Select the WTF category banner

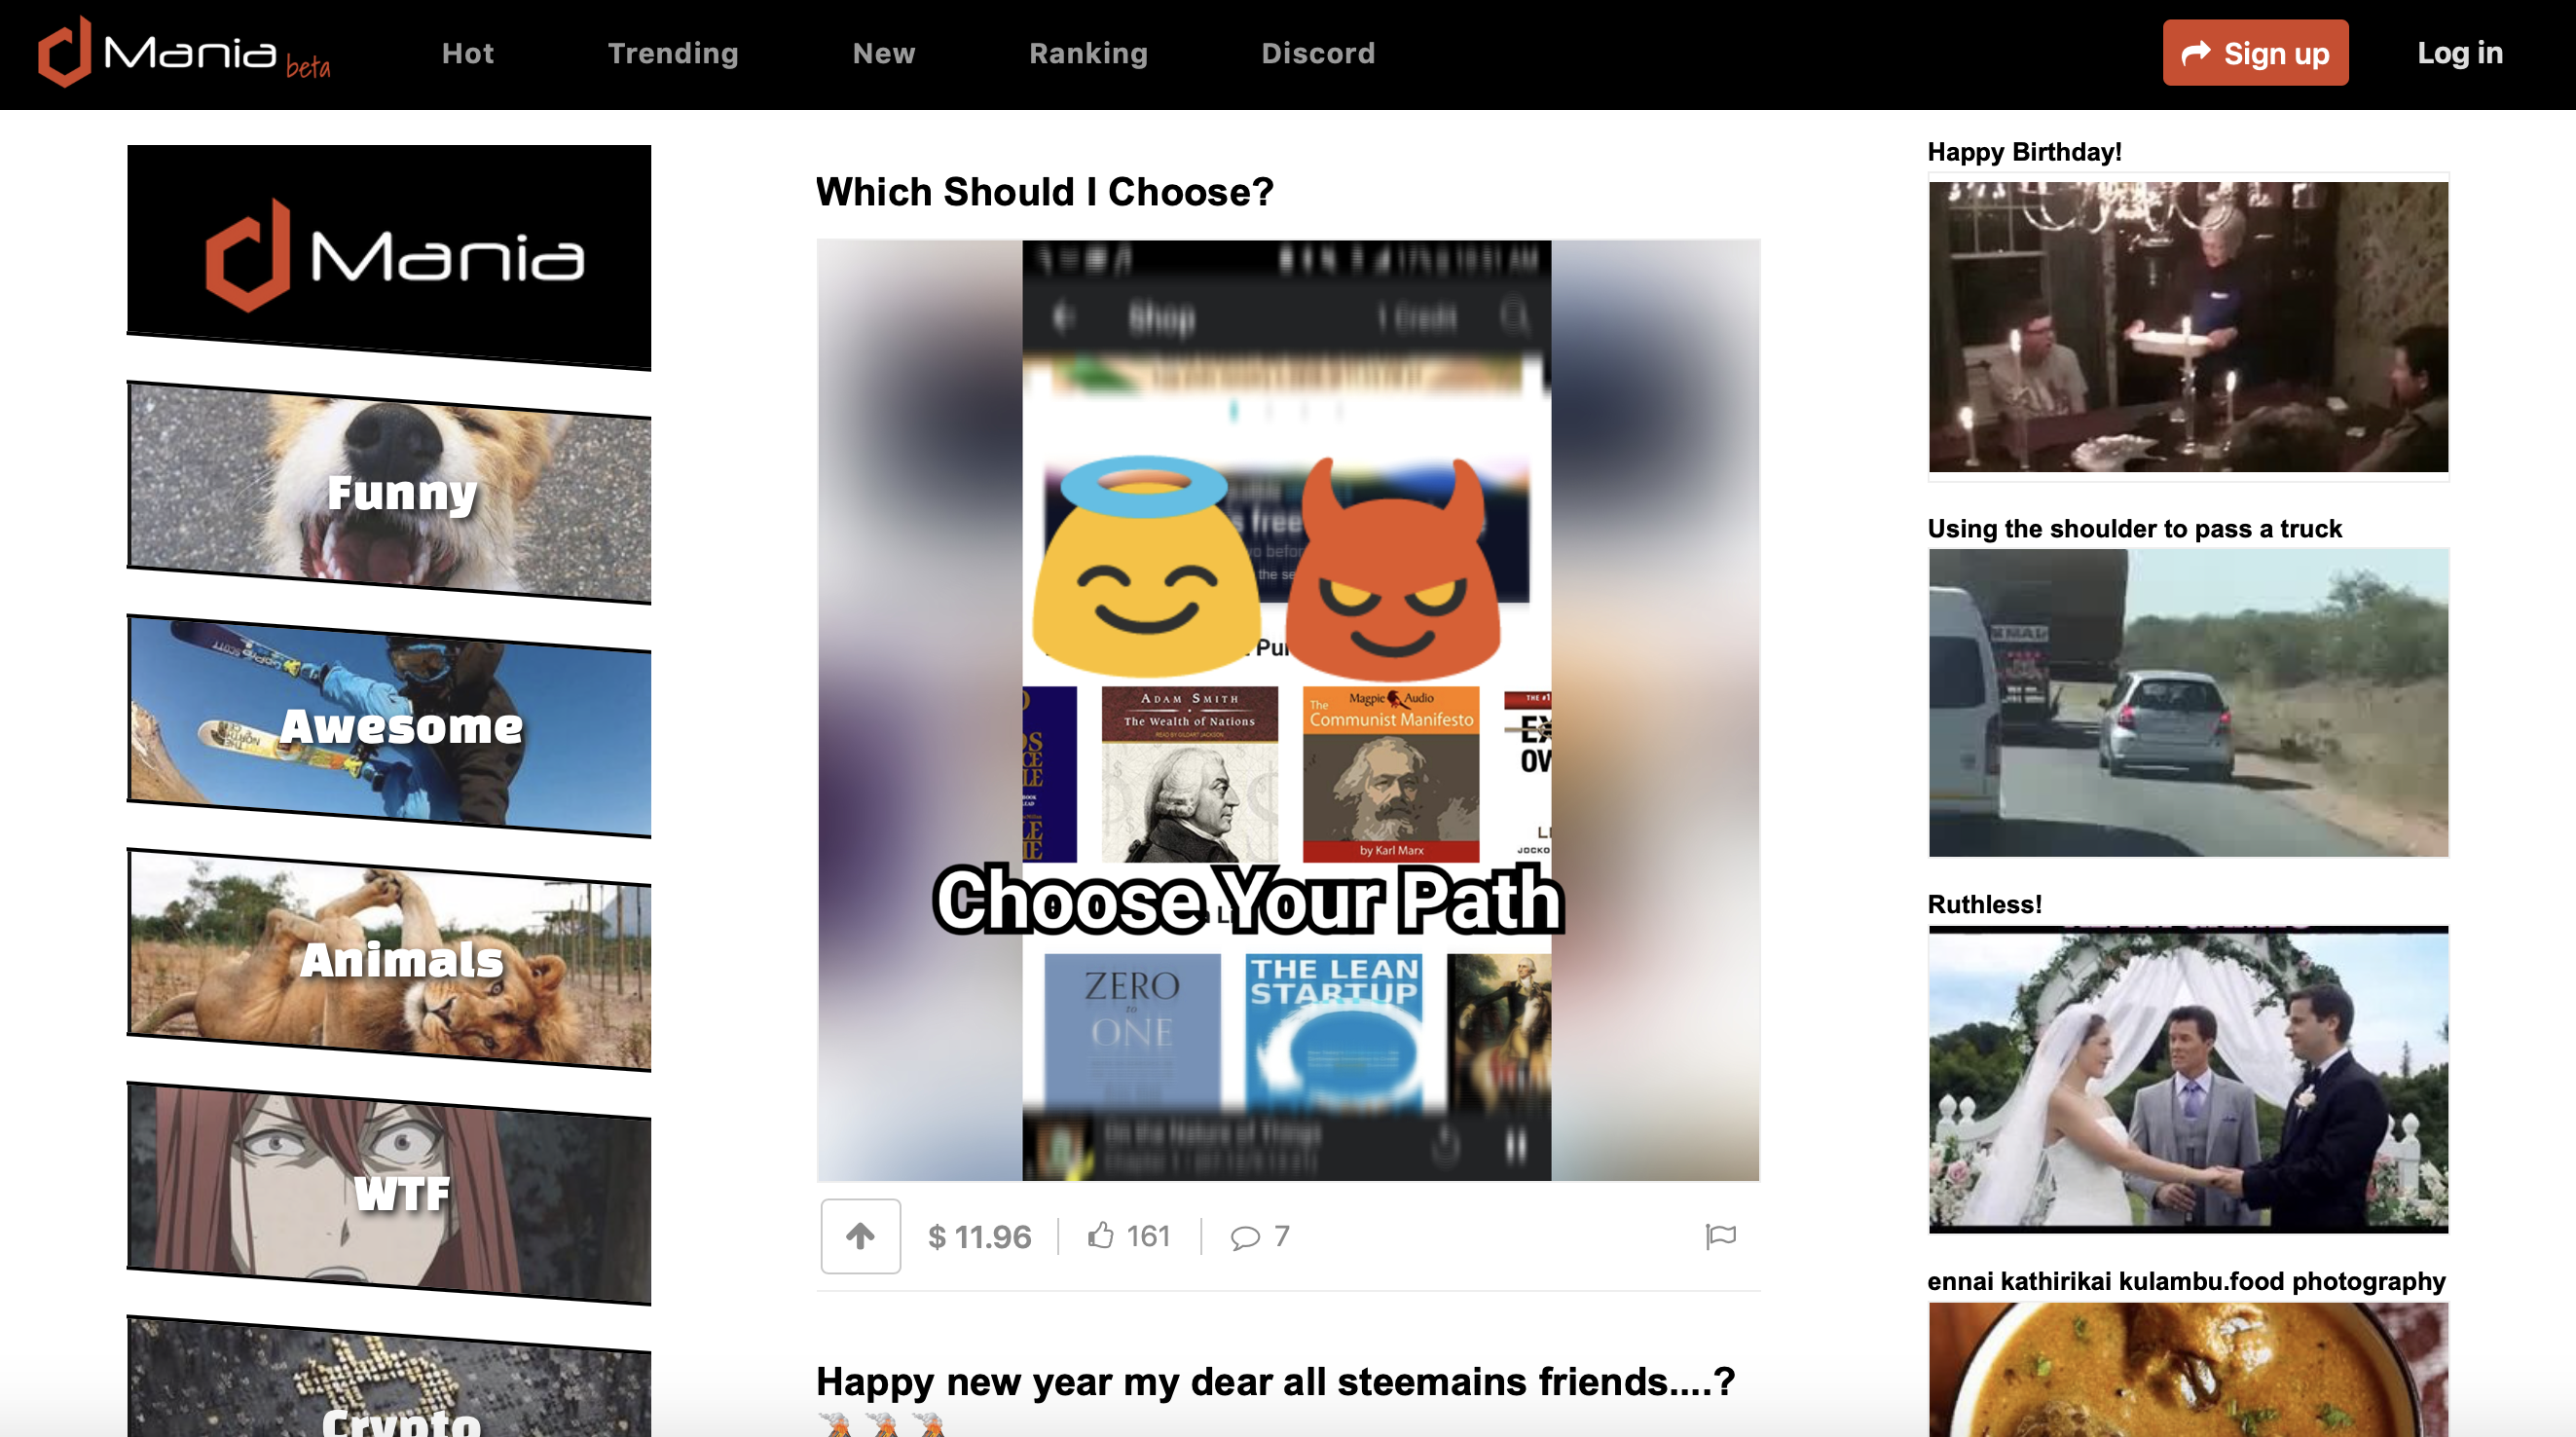[389, 1193]
